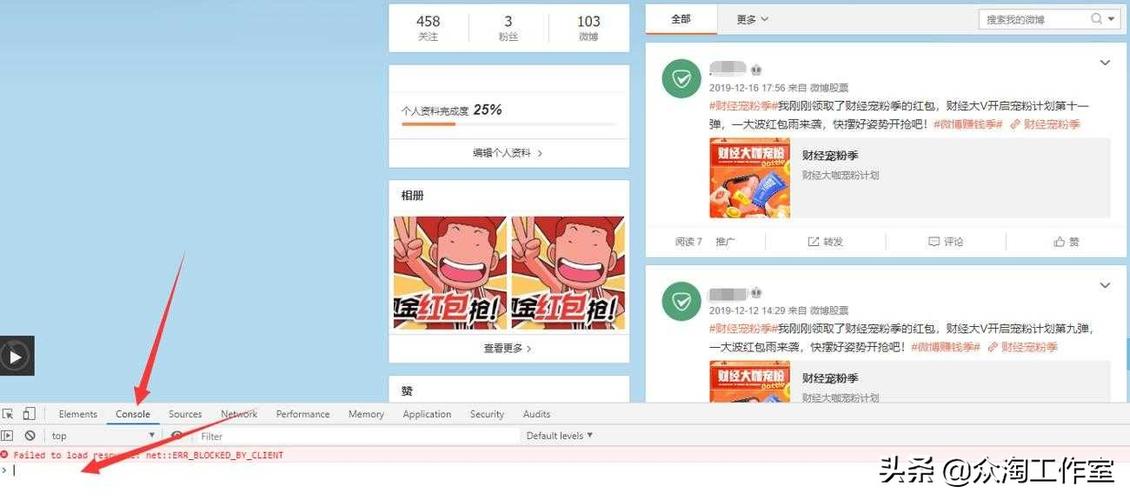Screen dimensions: 1130x500
Task: Open the 更多 dropdown filter
Action: [x=752, y=19]
